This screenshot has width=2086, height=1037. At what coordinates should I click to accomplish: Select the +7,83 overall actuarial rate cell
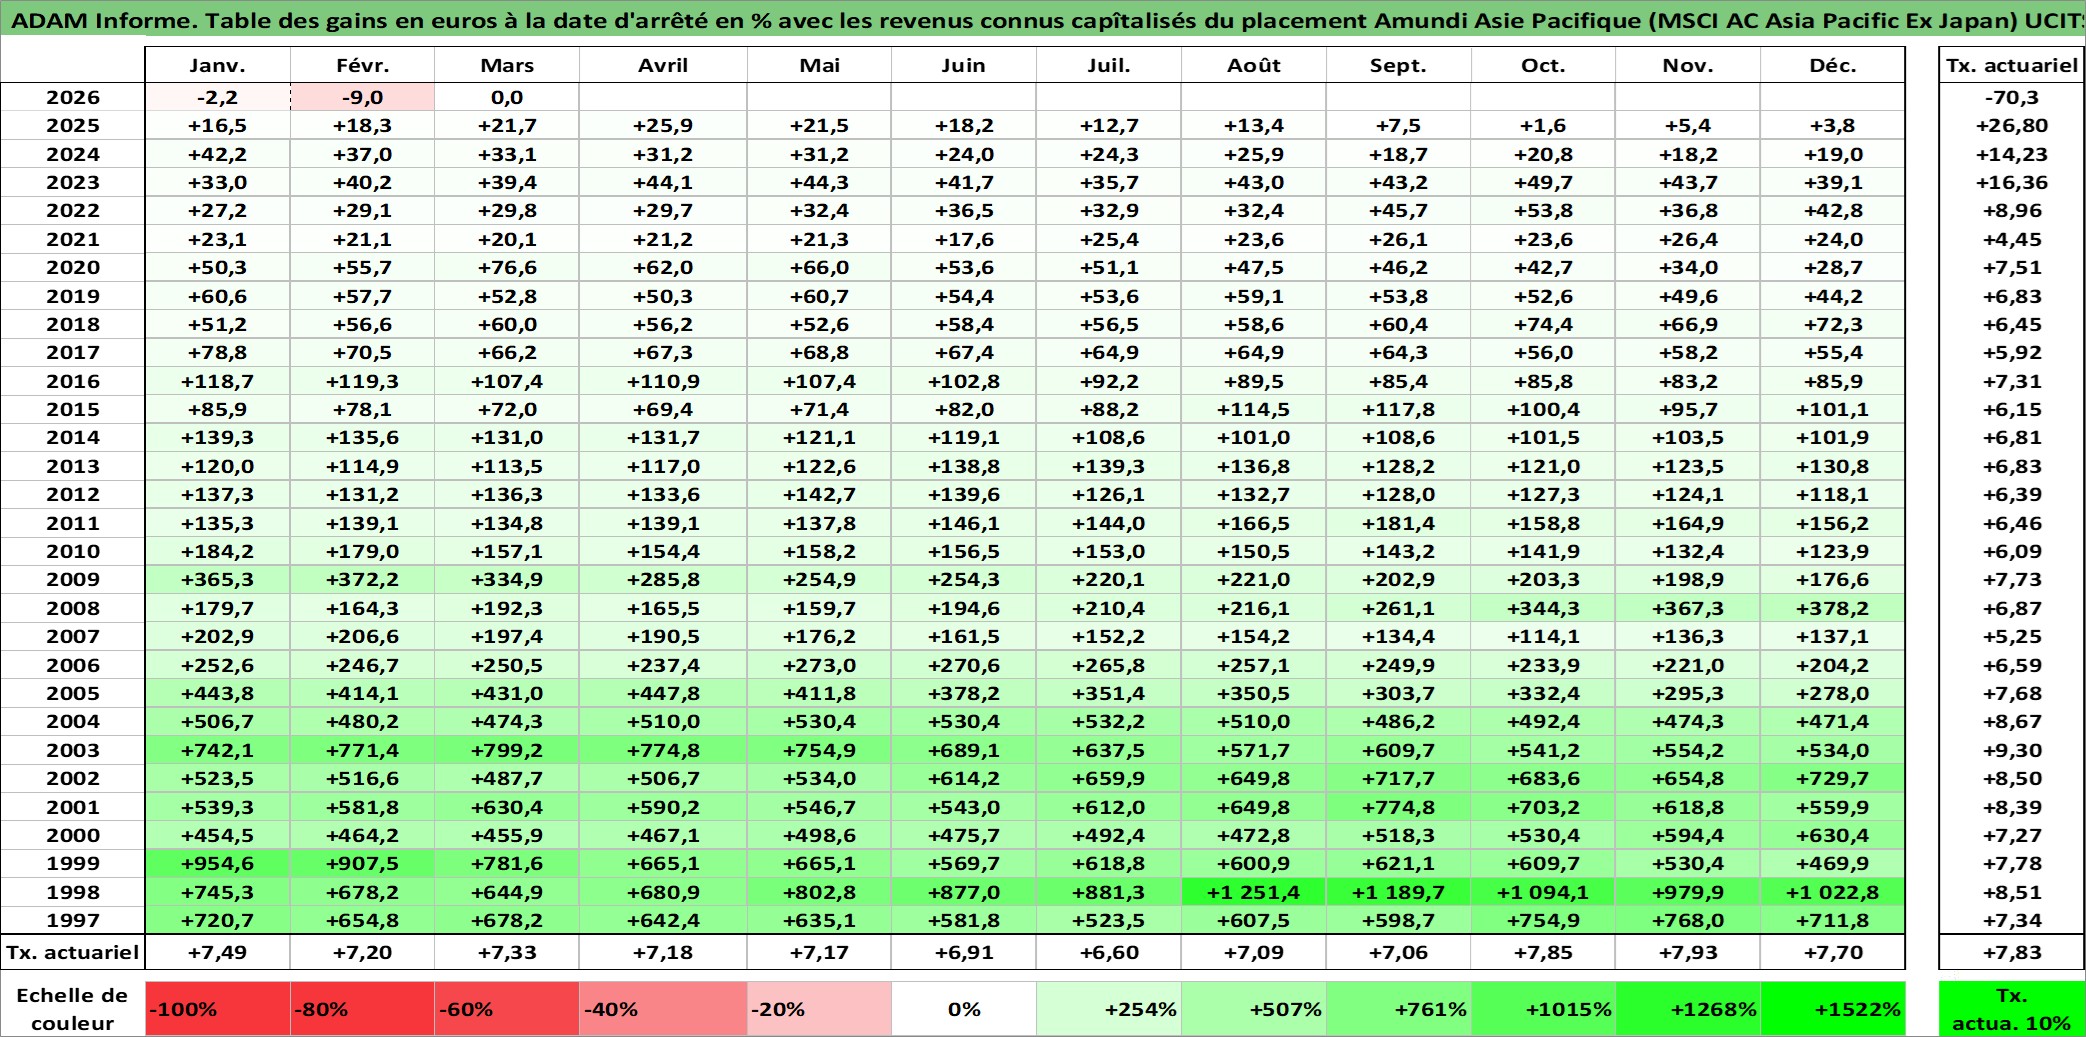click(x=2012, y=952)
